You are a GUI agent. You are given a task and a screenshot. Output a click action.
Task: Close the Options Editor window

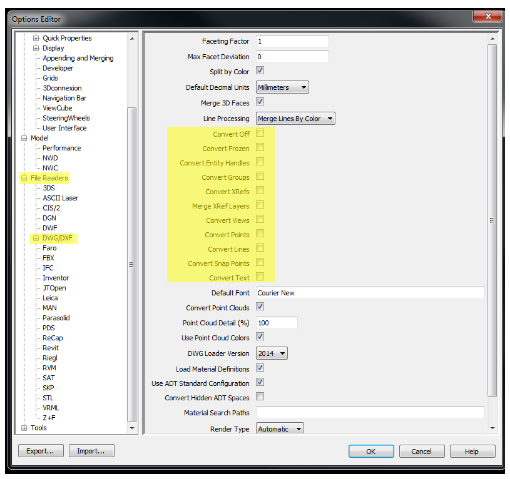tap(487, 16)
